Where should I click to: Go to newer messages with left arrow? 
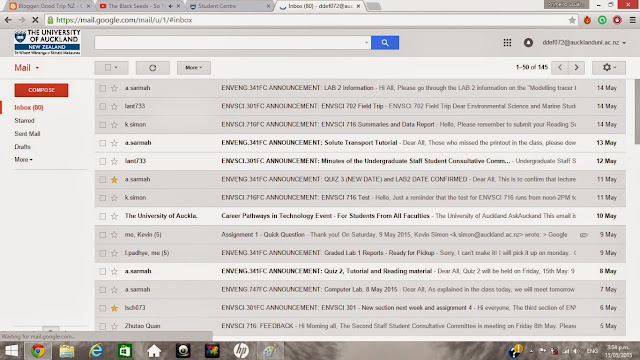click(560, 67)
